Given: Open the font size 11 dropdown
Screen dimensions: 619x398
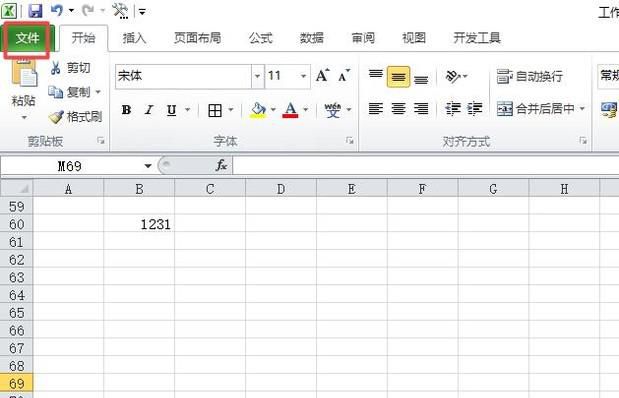Looking at the screenshot, I should point(303,76).
